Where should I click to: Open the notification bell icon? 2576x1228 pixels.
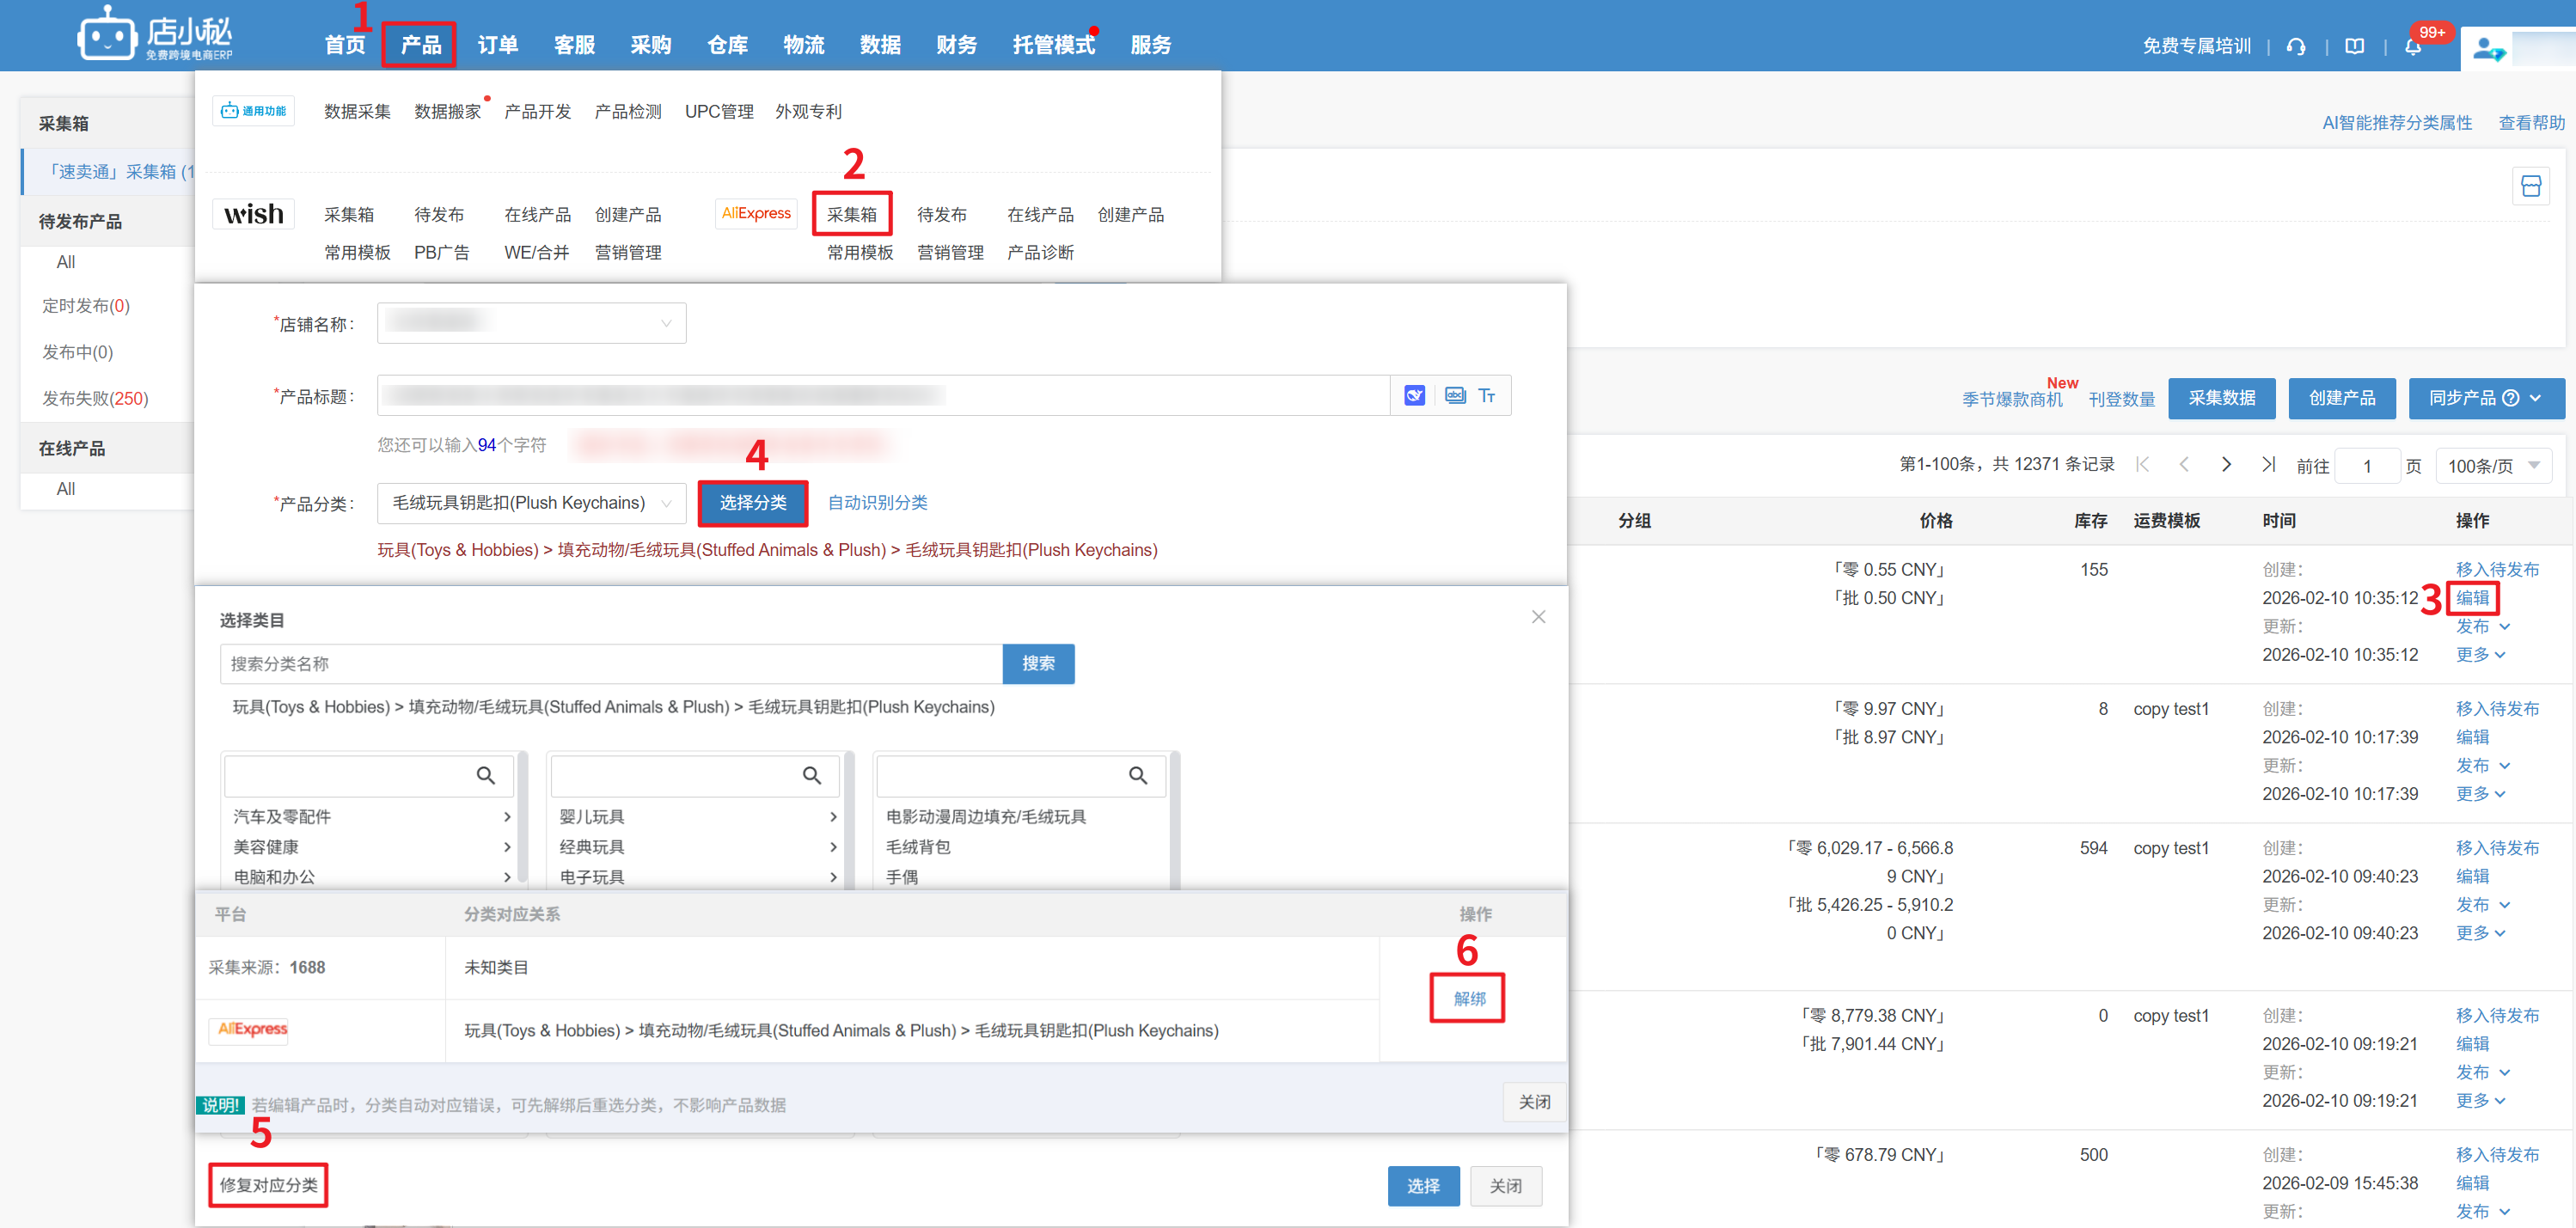point(2413,46)
